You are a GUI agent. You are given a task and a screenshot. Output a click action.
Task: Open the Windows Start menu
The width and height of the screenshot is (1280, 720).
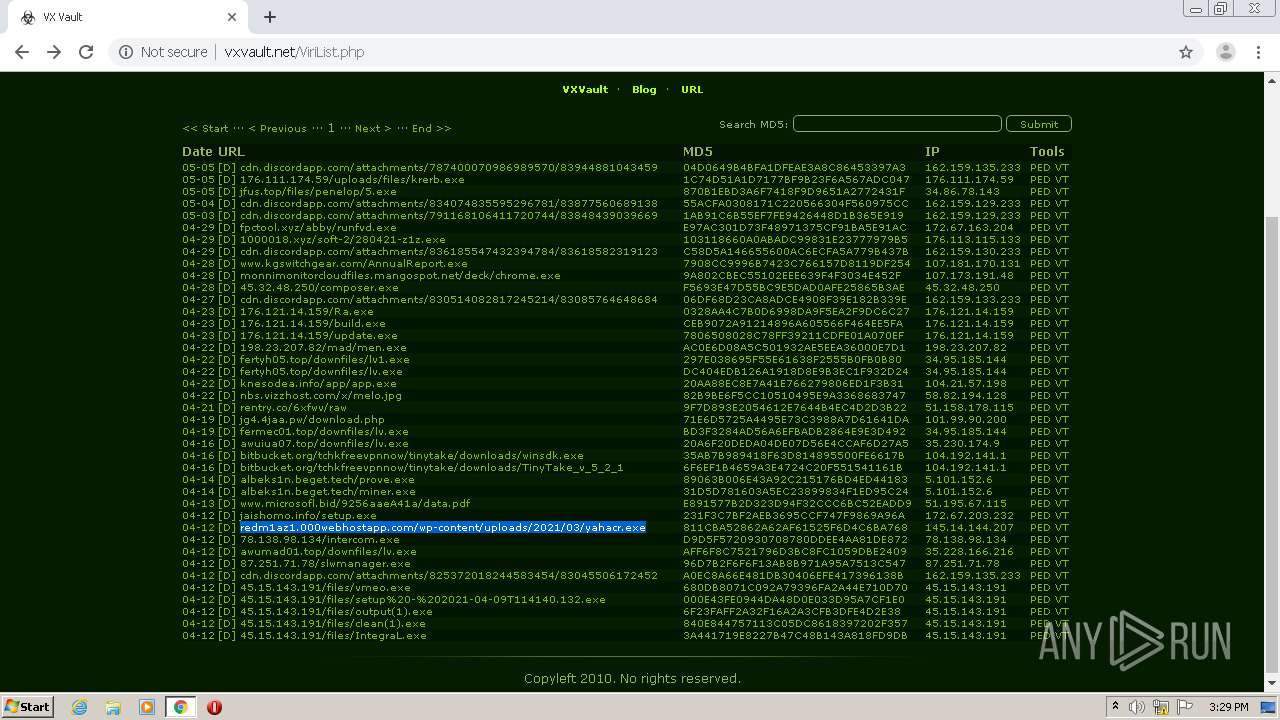coord(27,706)
